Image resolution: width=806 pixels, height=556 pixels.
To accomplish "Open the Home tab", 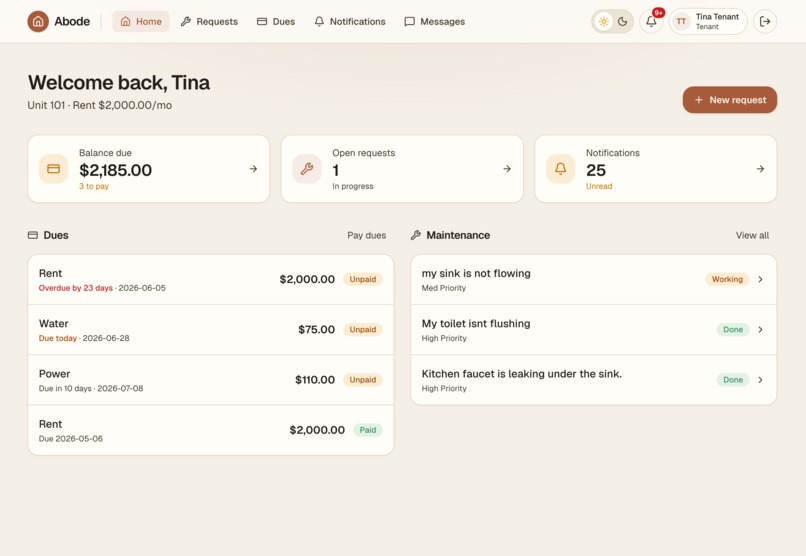I will [141, 22].
